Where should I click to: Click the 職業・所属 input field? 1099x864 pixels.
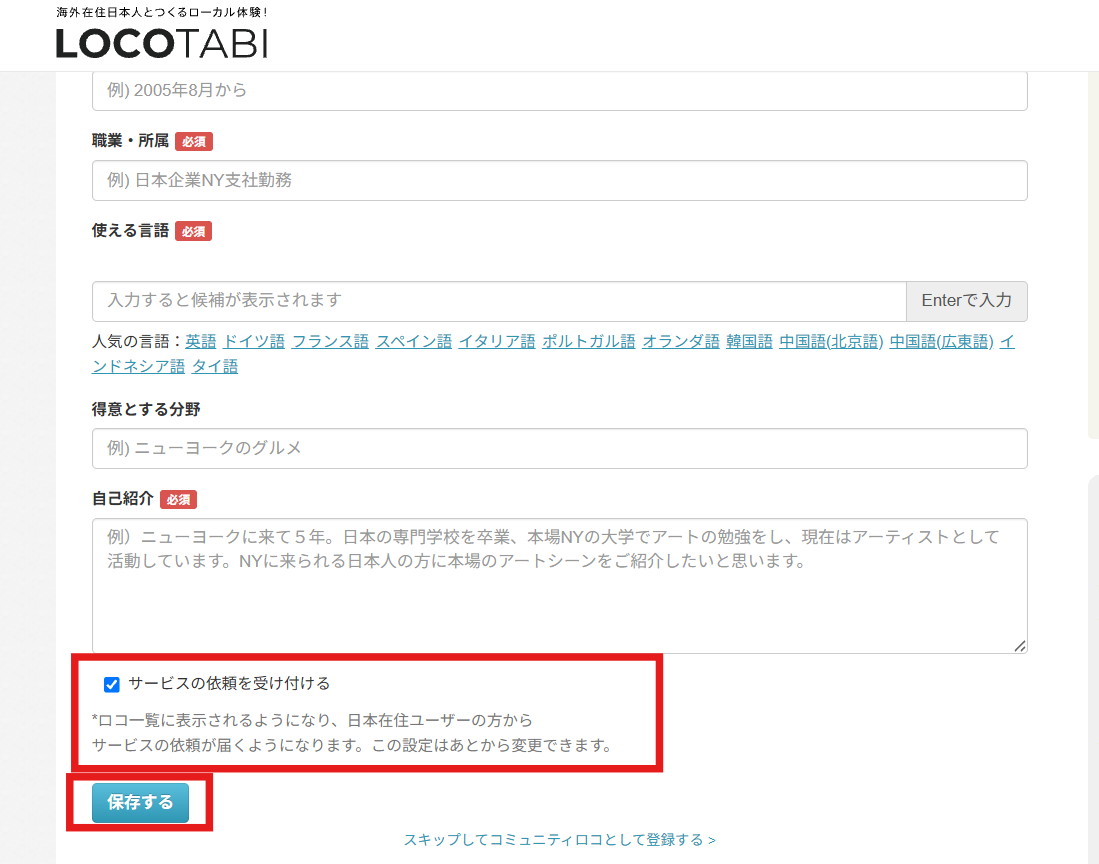[559, 181]
